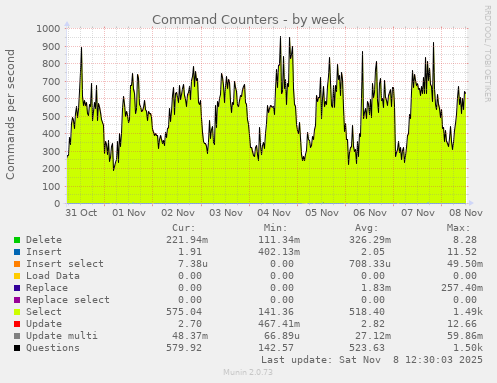Viewport: 497px width, 383px height.
Task: Click the Replace select legend label
Action: [x=68, y=300]
